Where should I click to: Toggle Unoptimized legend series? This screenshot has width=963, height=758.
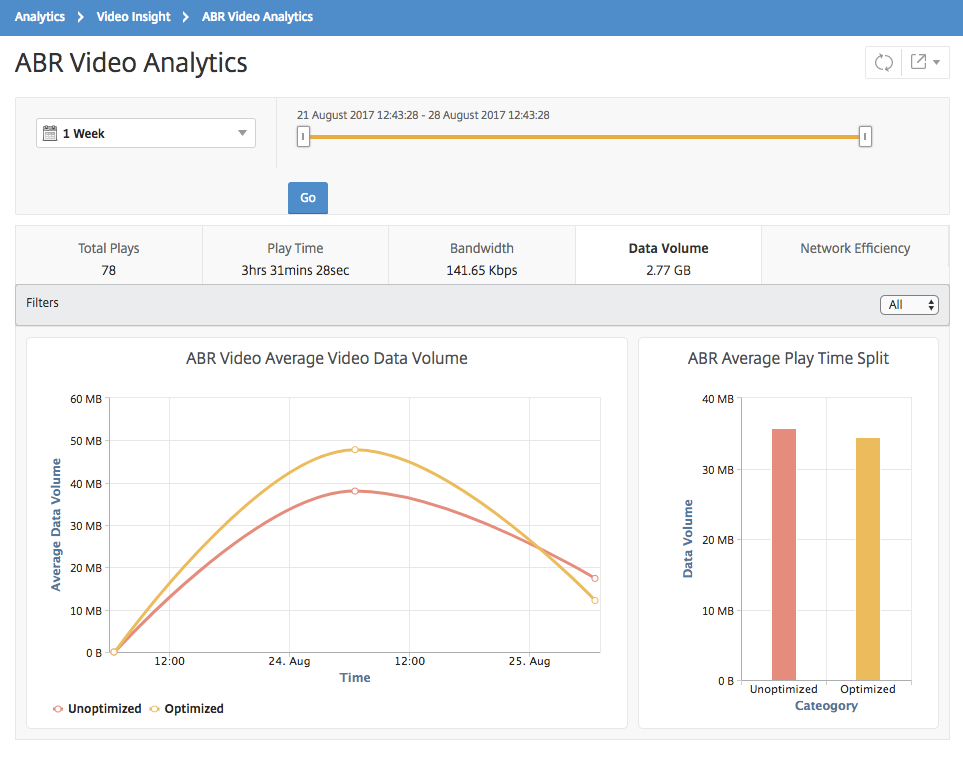click(97, 708)
